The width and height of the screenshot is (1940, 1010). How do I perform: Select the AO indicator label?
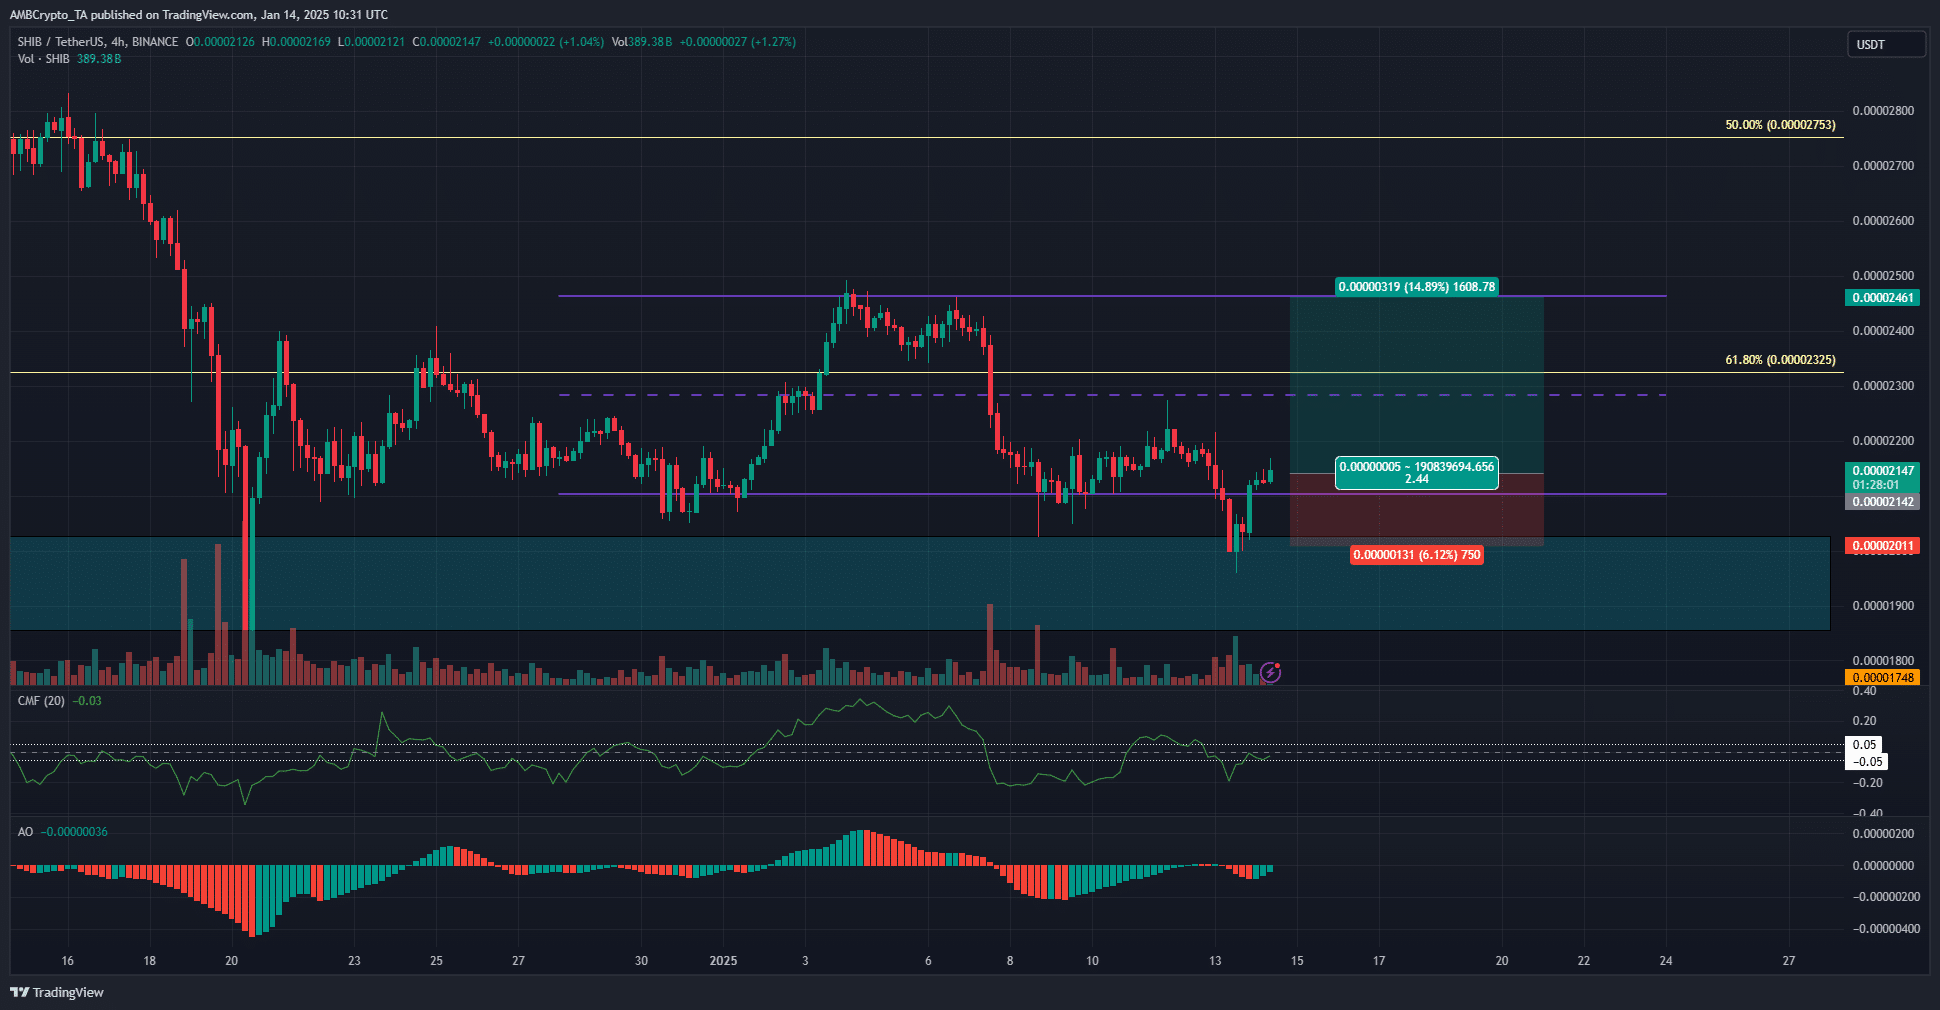coord(25,832)
